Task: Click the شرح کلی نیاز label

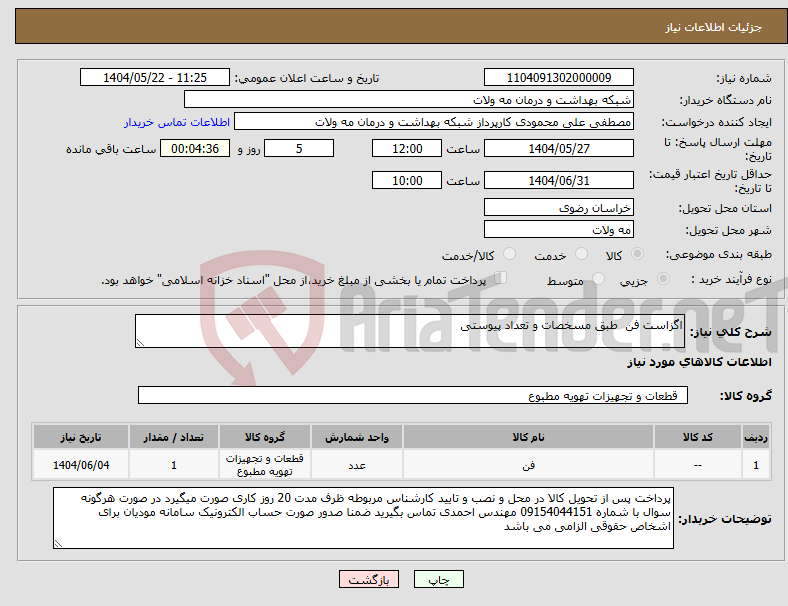Action: (730, 332)
